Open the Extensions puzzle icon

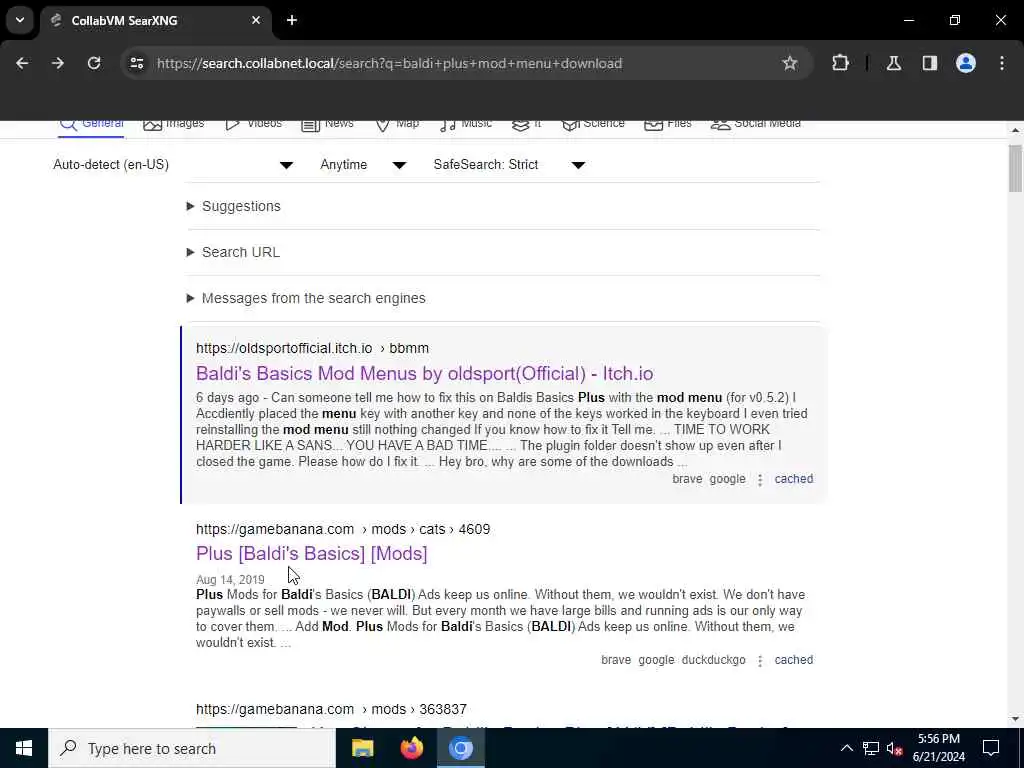[840, 63]
